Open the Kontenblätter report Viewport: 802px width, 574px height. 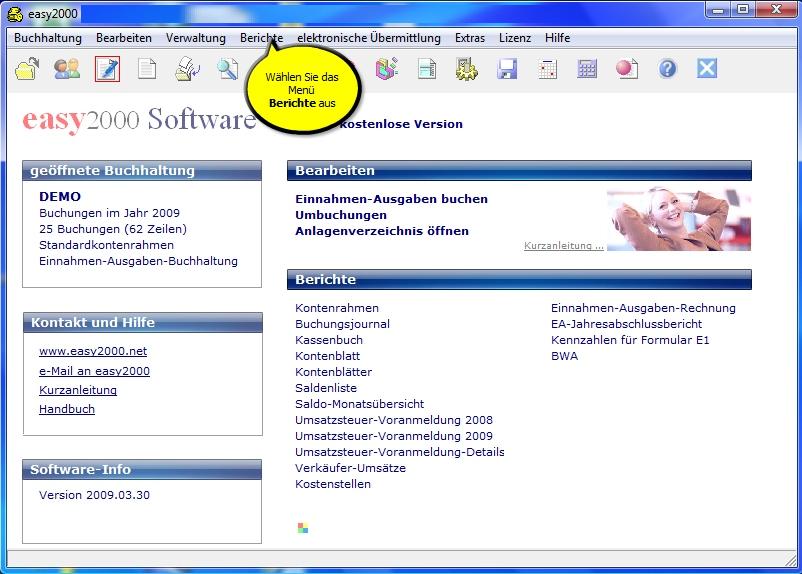(333, 372)
